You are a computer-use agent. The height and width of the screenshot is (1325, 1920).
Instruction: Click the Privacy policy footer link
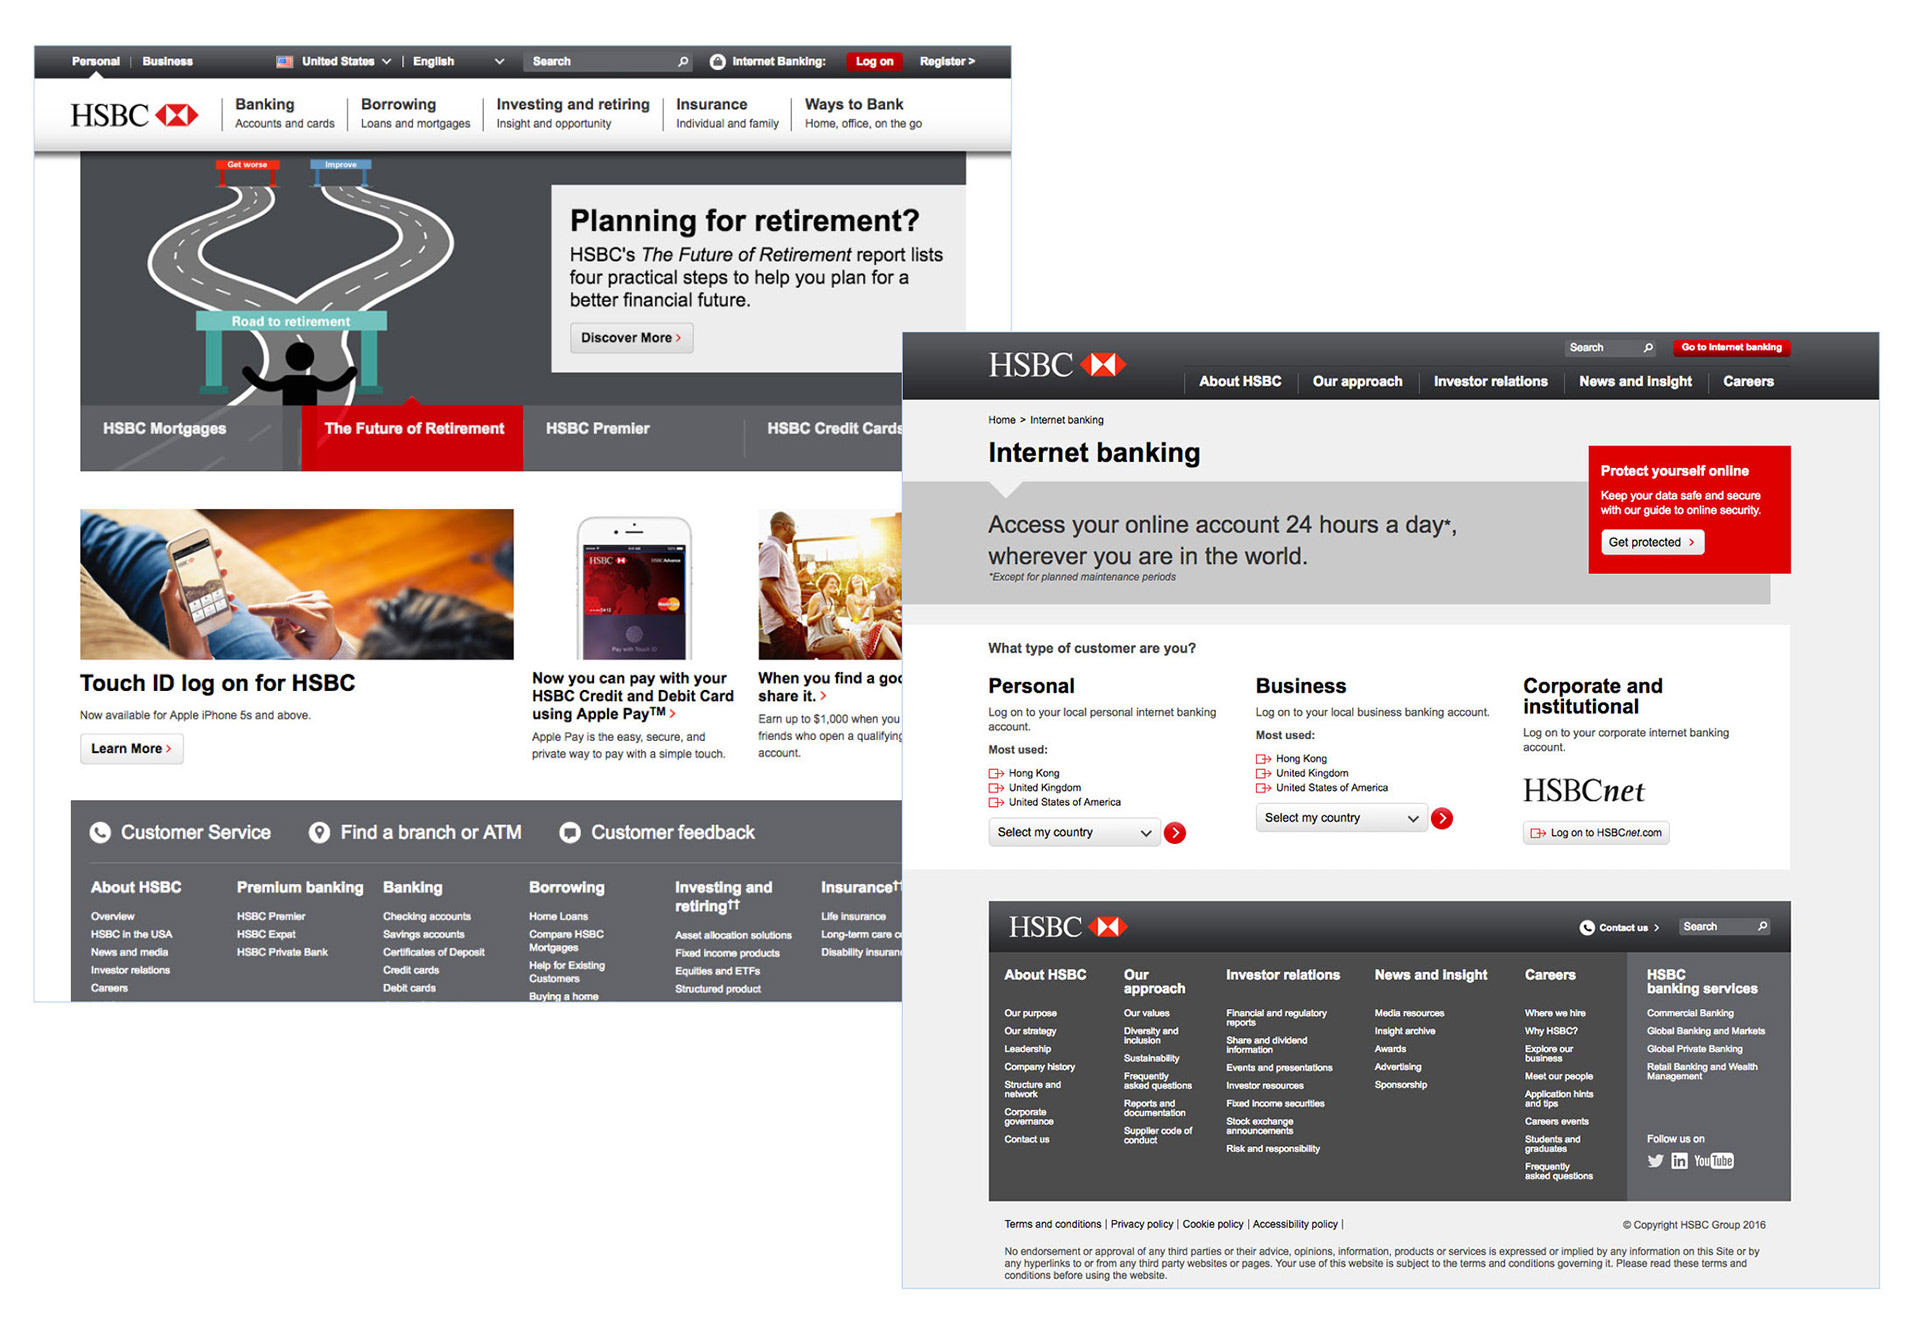click(x=1142, y=1224)
